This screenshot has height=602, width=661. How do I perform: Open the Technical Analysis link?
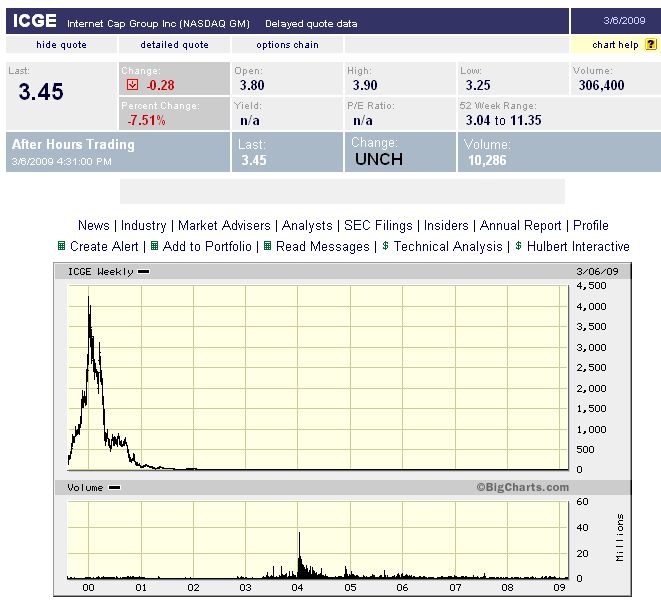(448, 246)
